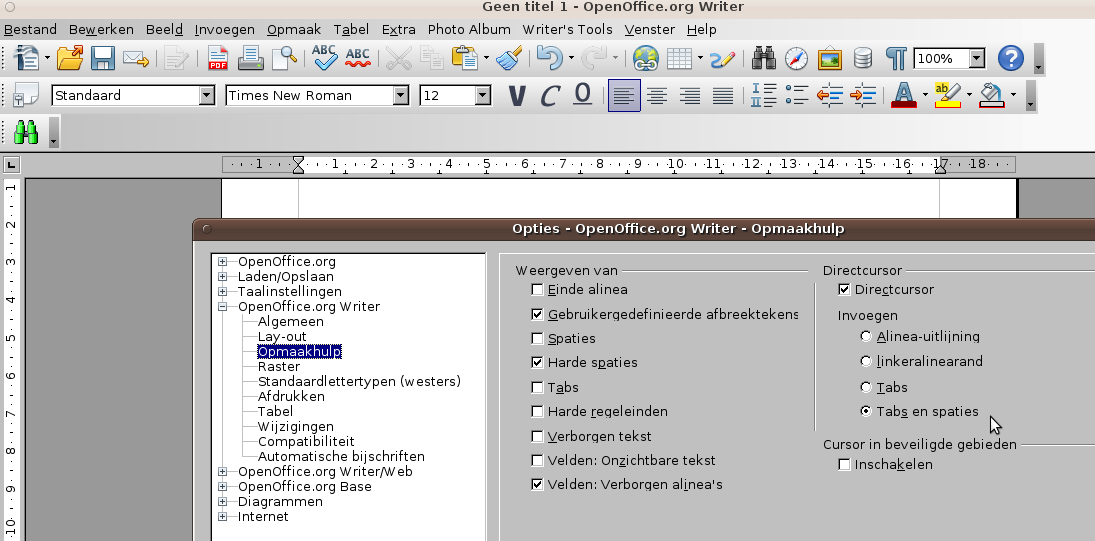Open the Times New Roman font dropdown
This screenshot has width=1095, height=541.
tap(401, 96)
